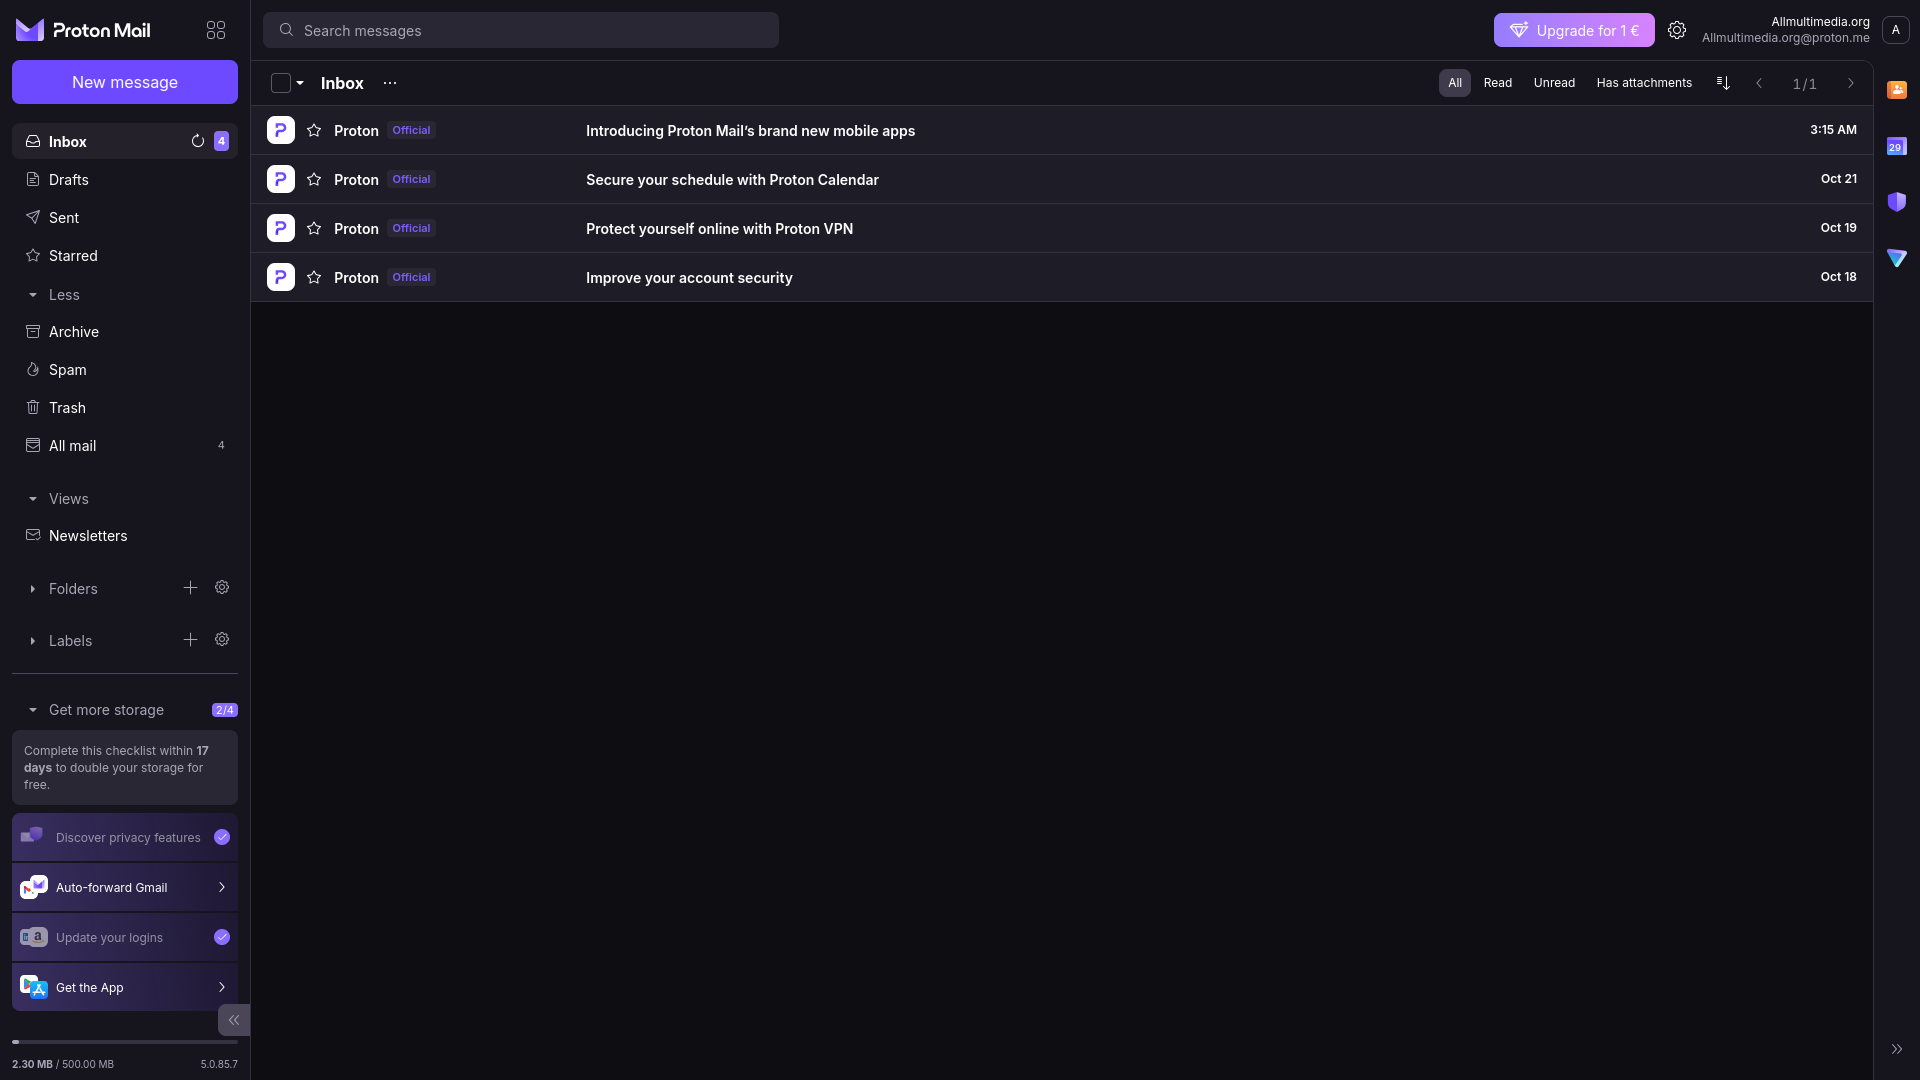This screenshot has height=1080, width=1920.
Task: Open label settings gear icon
Action: tap(222, 640)
